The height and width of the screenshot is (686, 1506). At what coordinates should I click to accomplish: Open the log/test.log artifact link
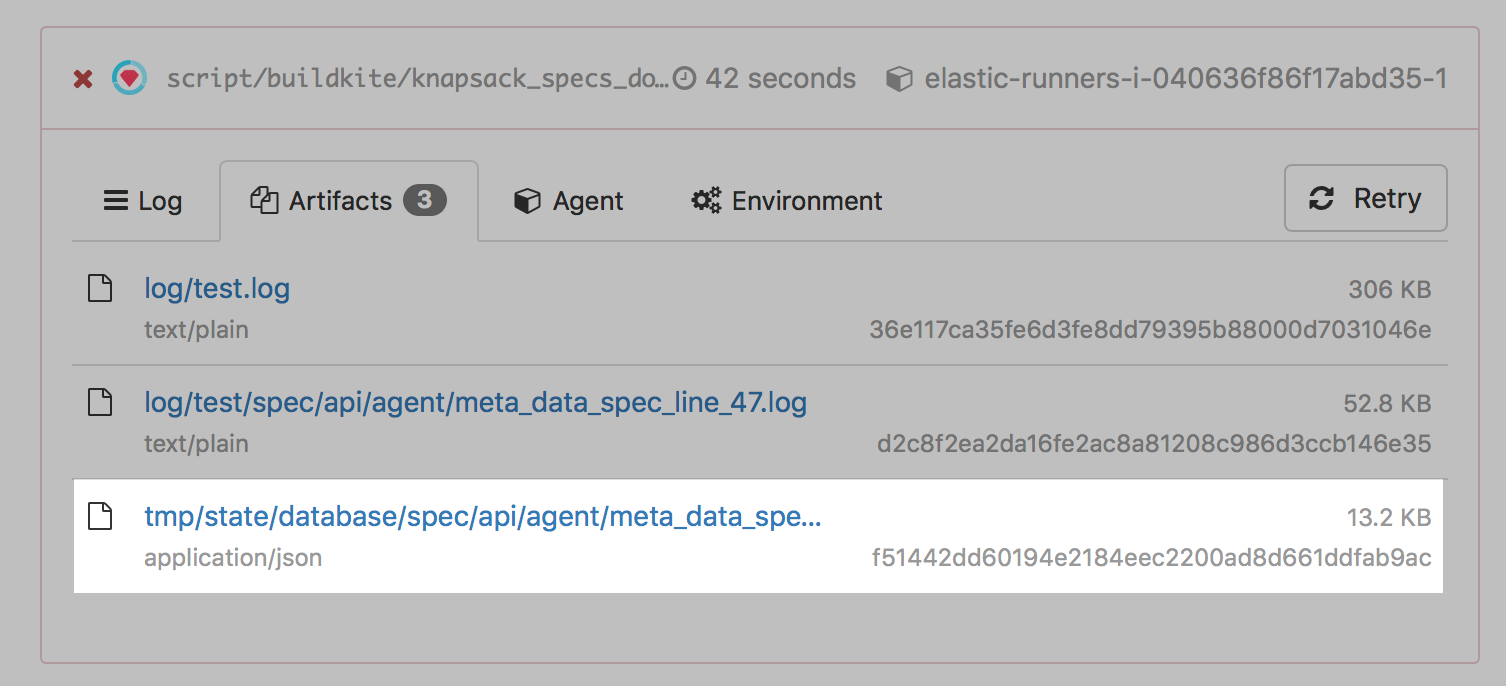pos(217,290)
